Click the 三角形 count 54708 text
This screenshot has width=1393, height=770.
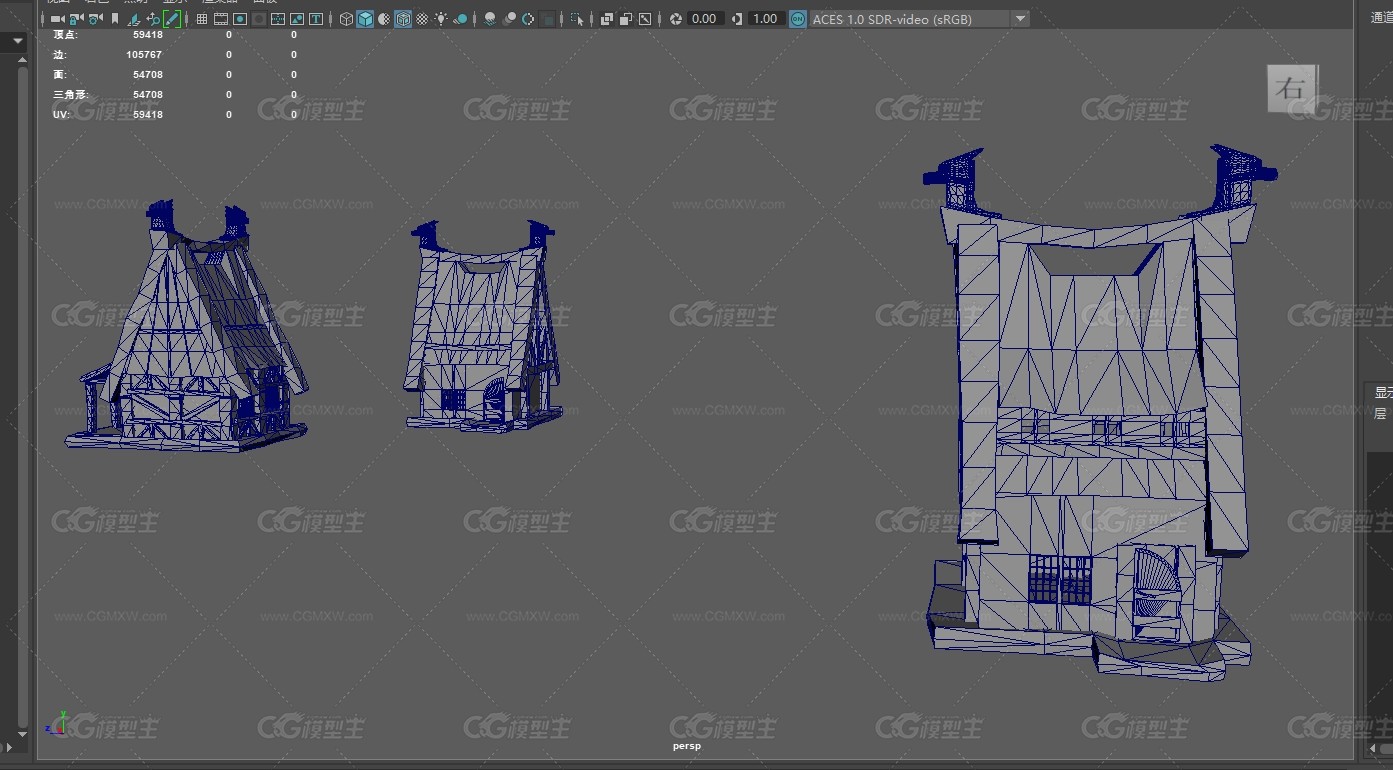click(x=147, y=95)
